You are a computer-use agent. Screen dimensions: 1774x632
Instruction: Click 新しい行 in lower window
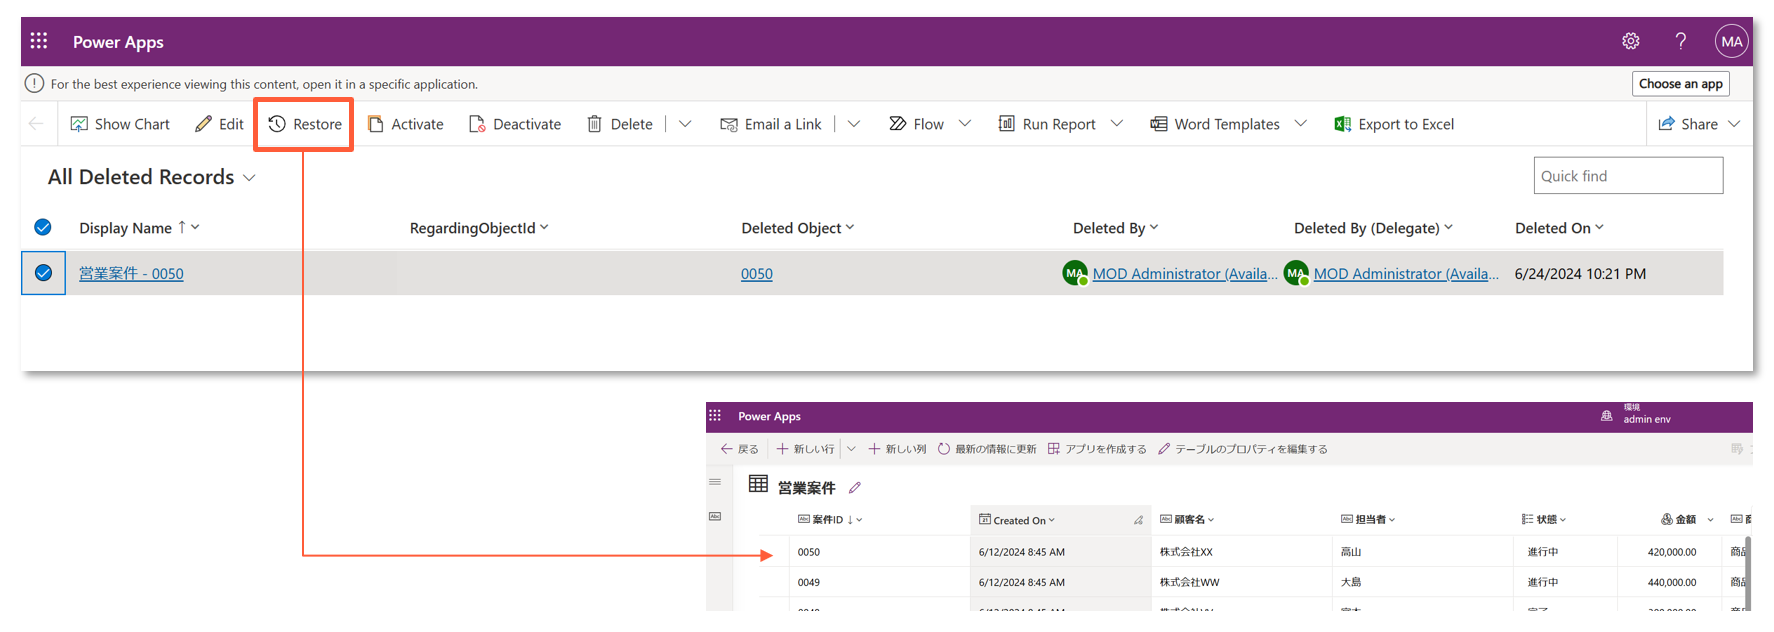pyautogui.click(x=805, y=449)
